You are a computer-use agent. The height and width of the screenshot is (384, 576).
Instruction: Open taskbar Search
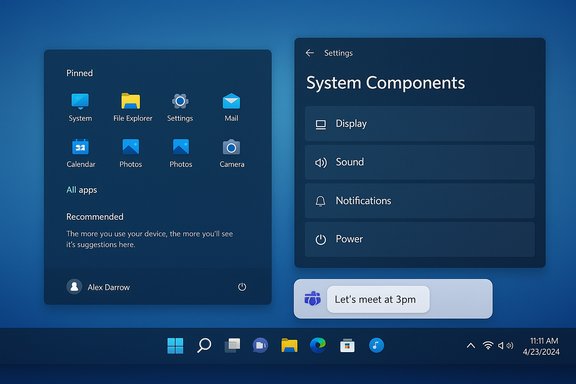coord(204,345)
